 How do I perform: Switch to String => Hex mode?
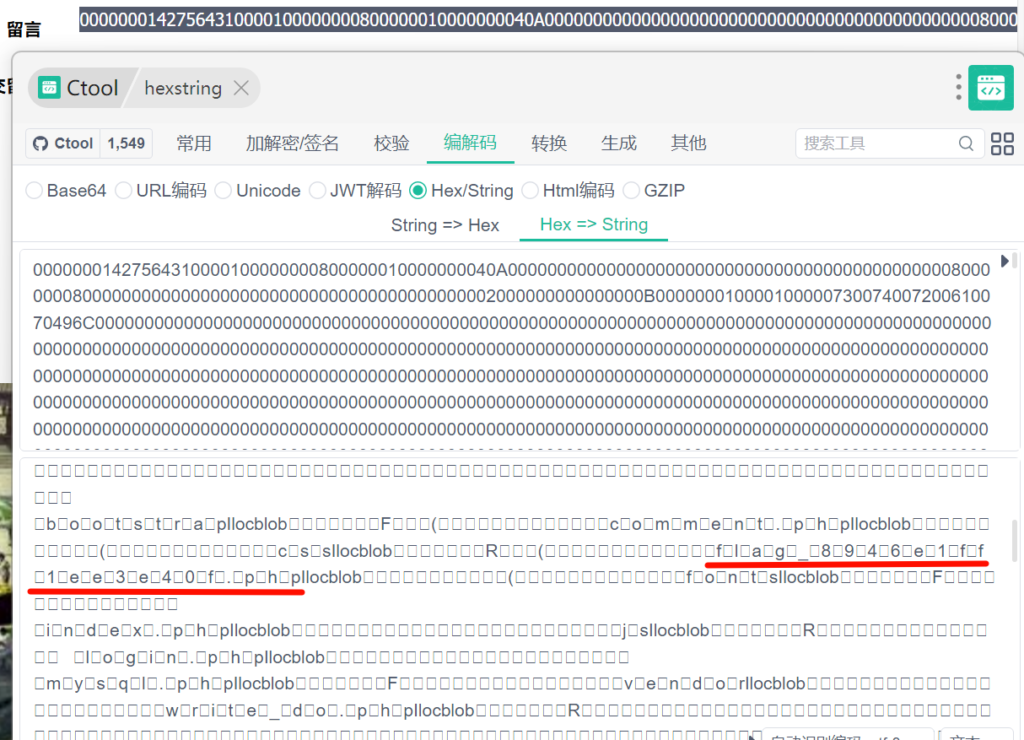[x=445, y=224]
